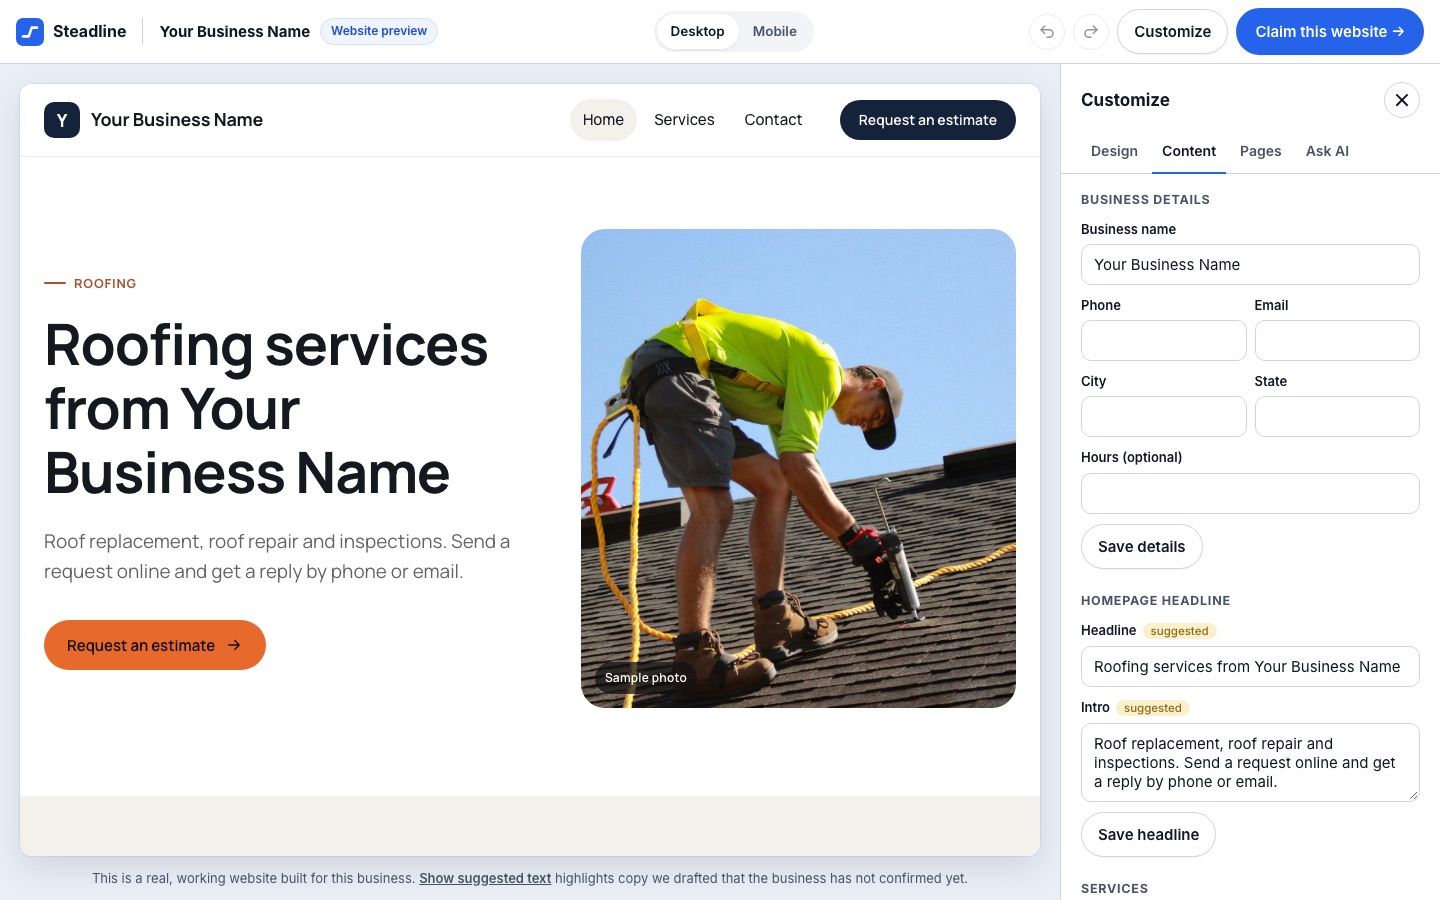Close the Customize panel
Image resolution: width=1440 pixels, height=900 pixels.
(1402, 100)
